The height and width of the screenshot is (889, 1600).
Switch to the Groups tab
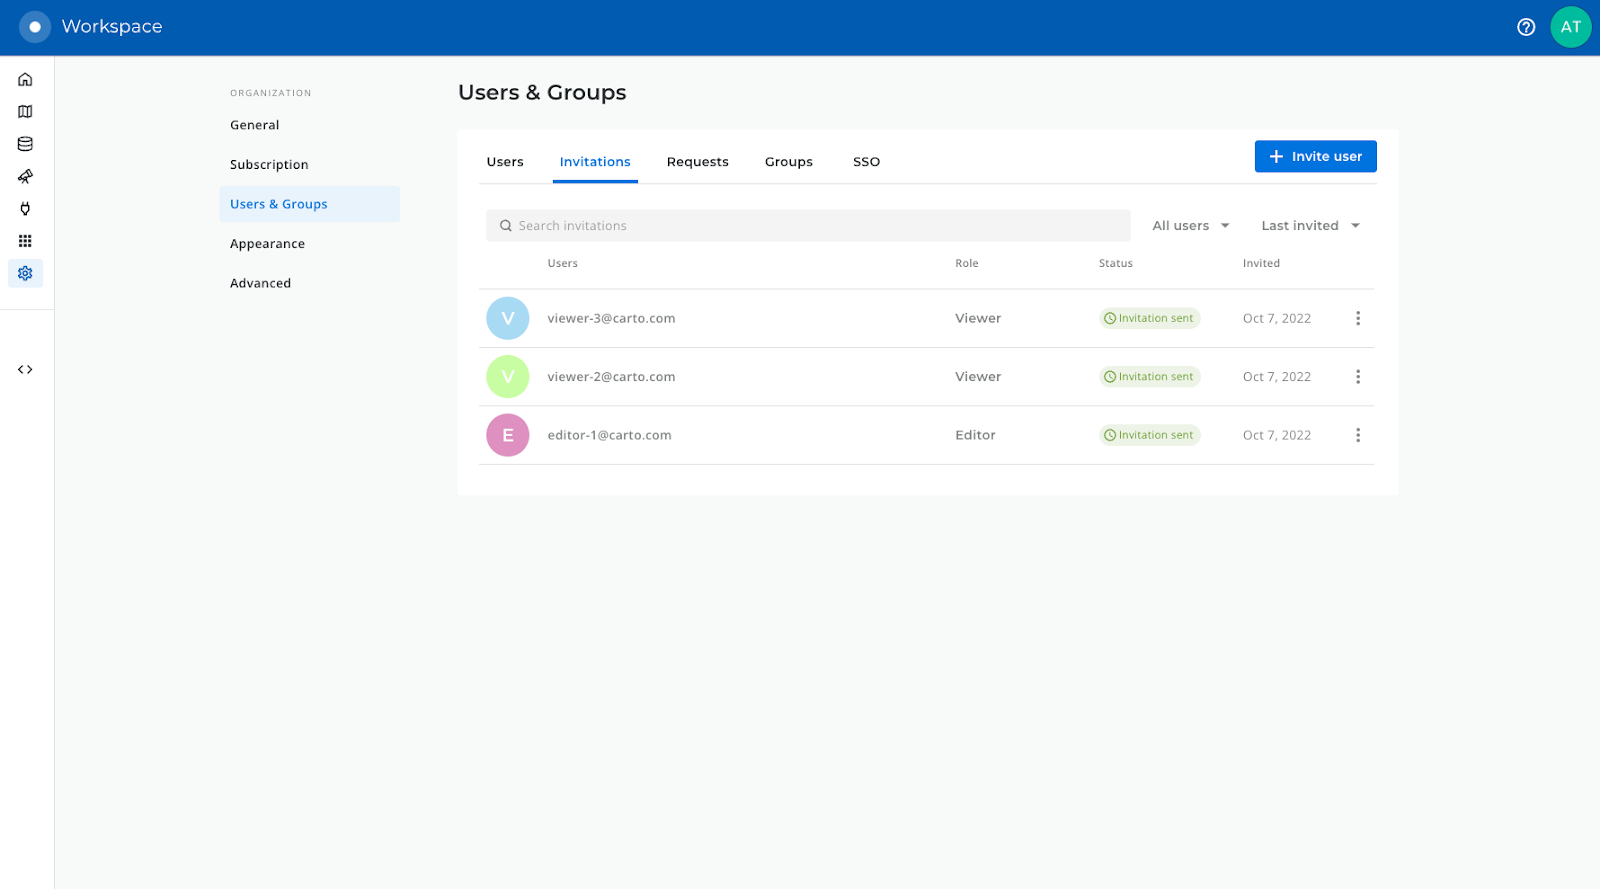pos(788,162)
